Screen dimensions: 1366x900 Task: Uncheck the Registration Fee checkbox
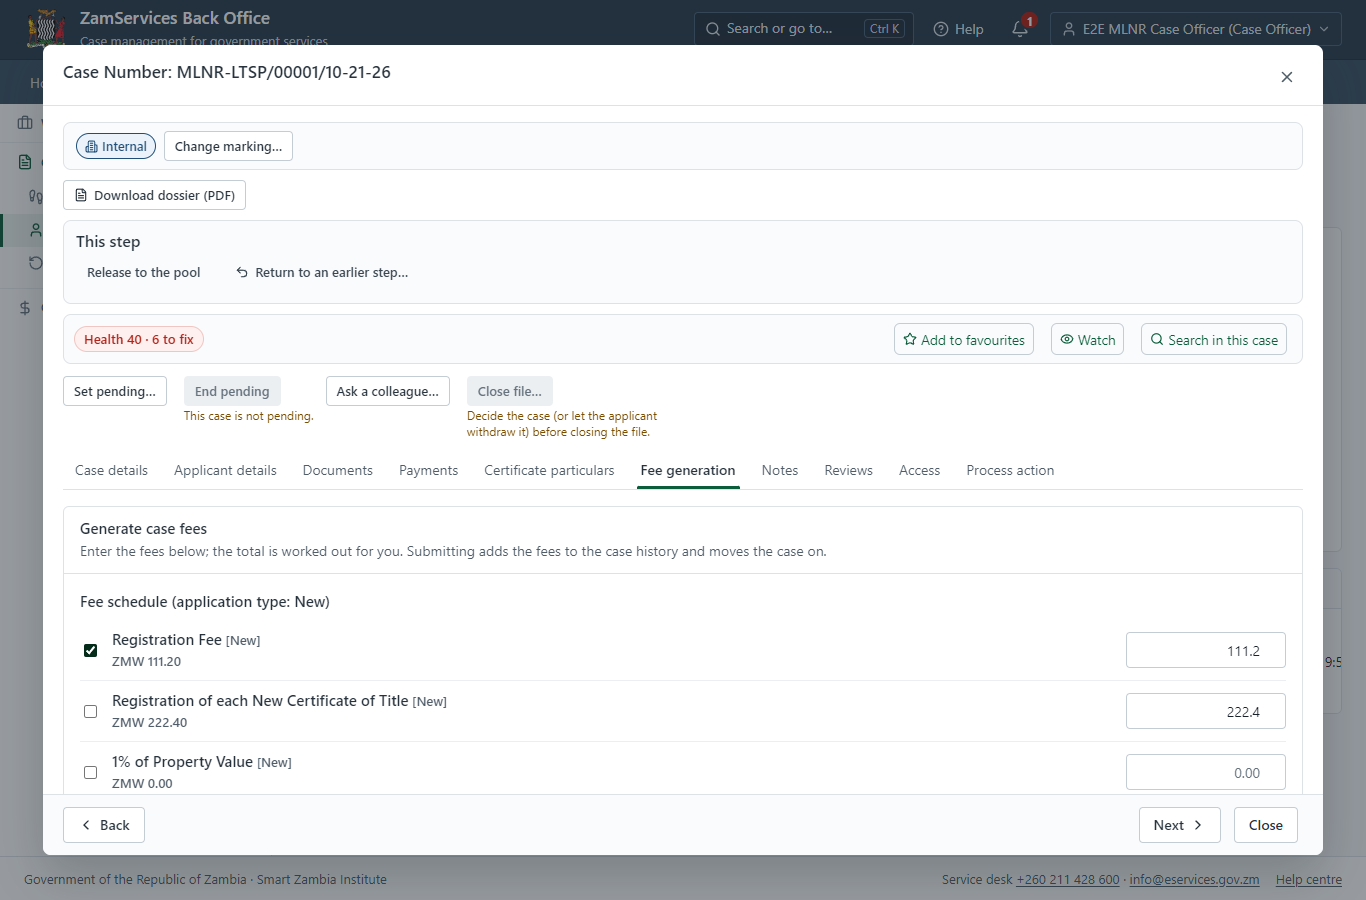90,650
